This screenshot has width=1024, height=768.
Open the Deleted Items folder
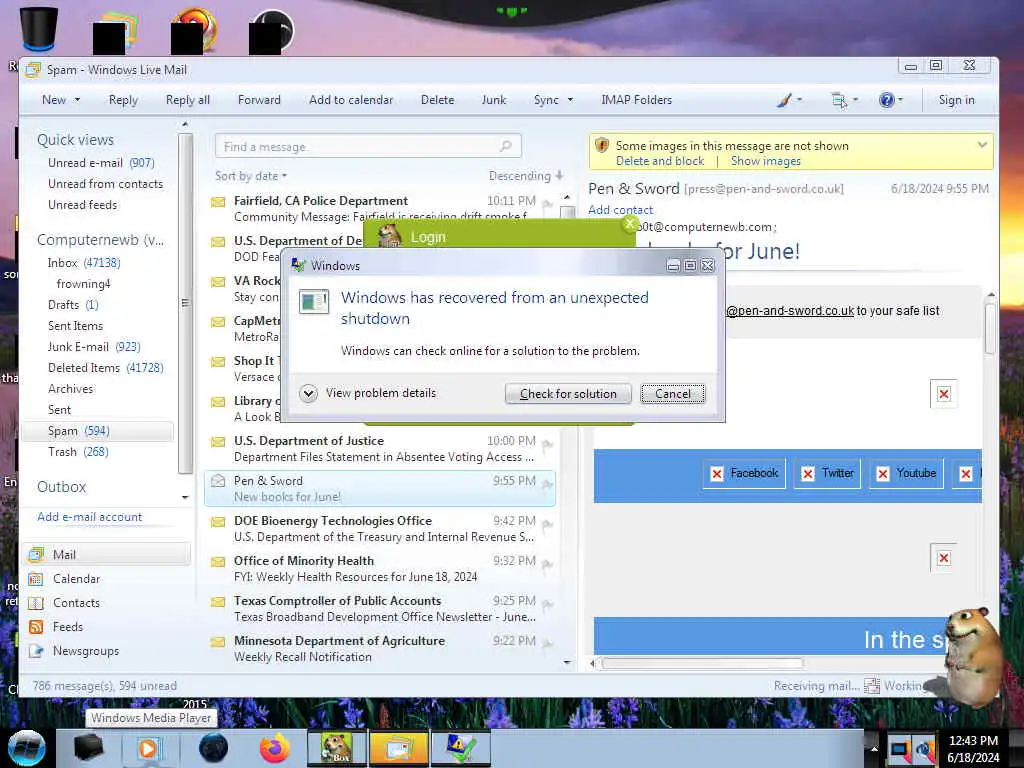[105, 368]
